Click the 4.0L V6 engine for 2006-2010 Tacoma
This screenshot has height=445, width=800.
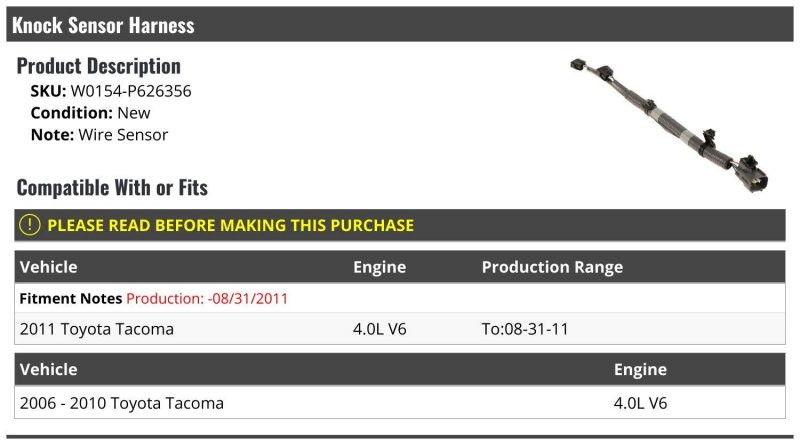pos(640,403)
